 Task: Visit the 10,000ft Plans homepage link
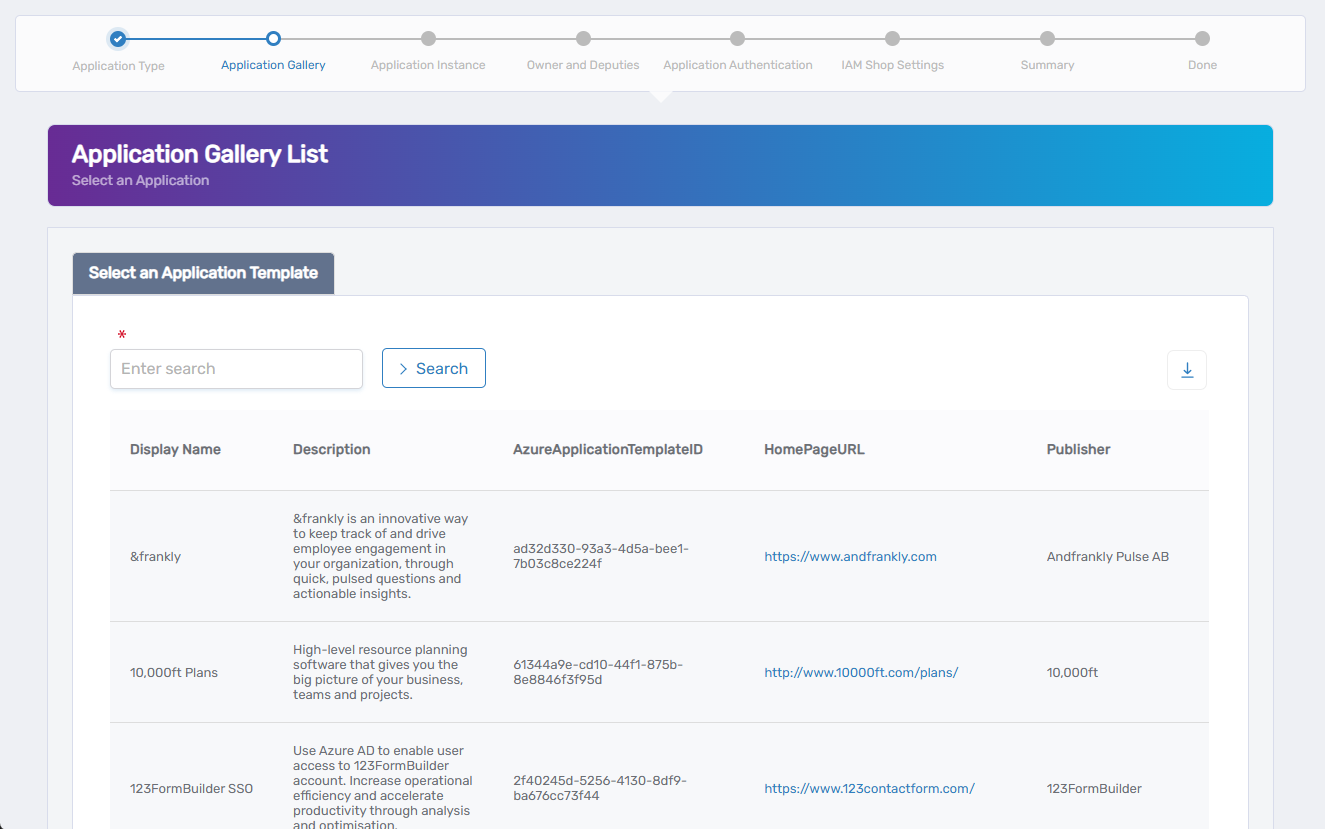click(861, 672)
